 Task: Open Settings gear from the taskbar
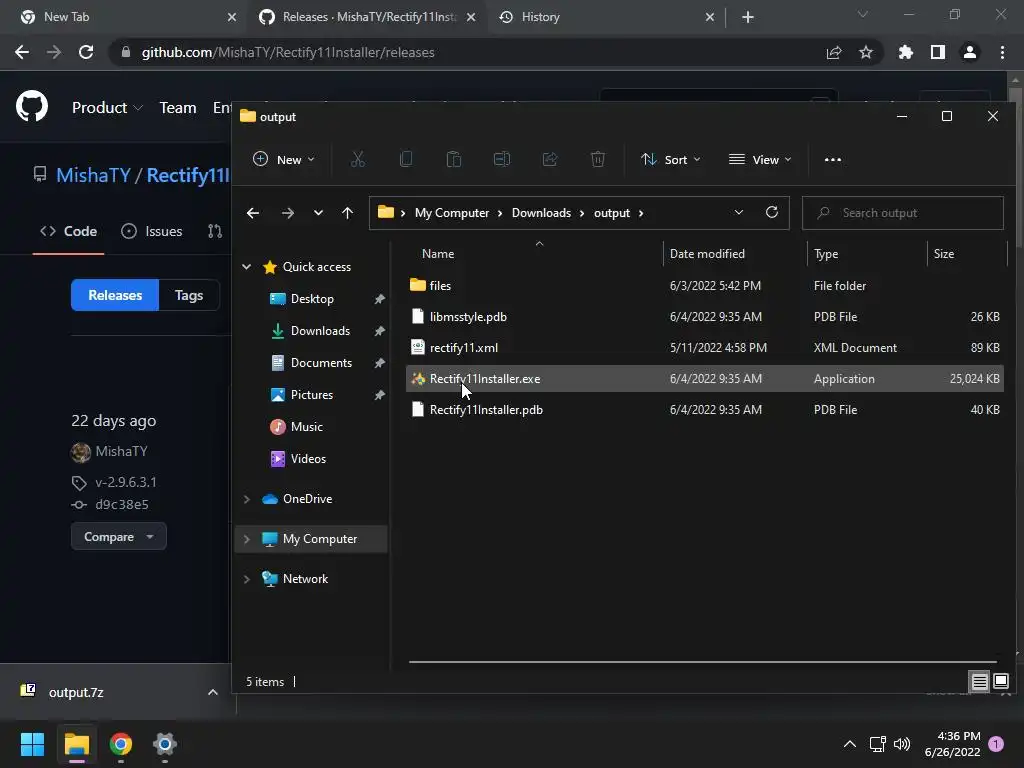(165, 744)
